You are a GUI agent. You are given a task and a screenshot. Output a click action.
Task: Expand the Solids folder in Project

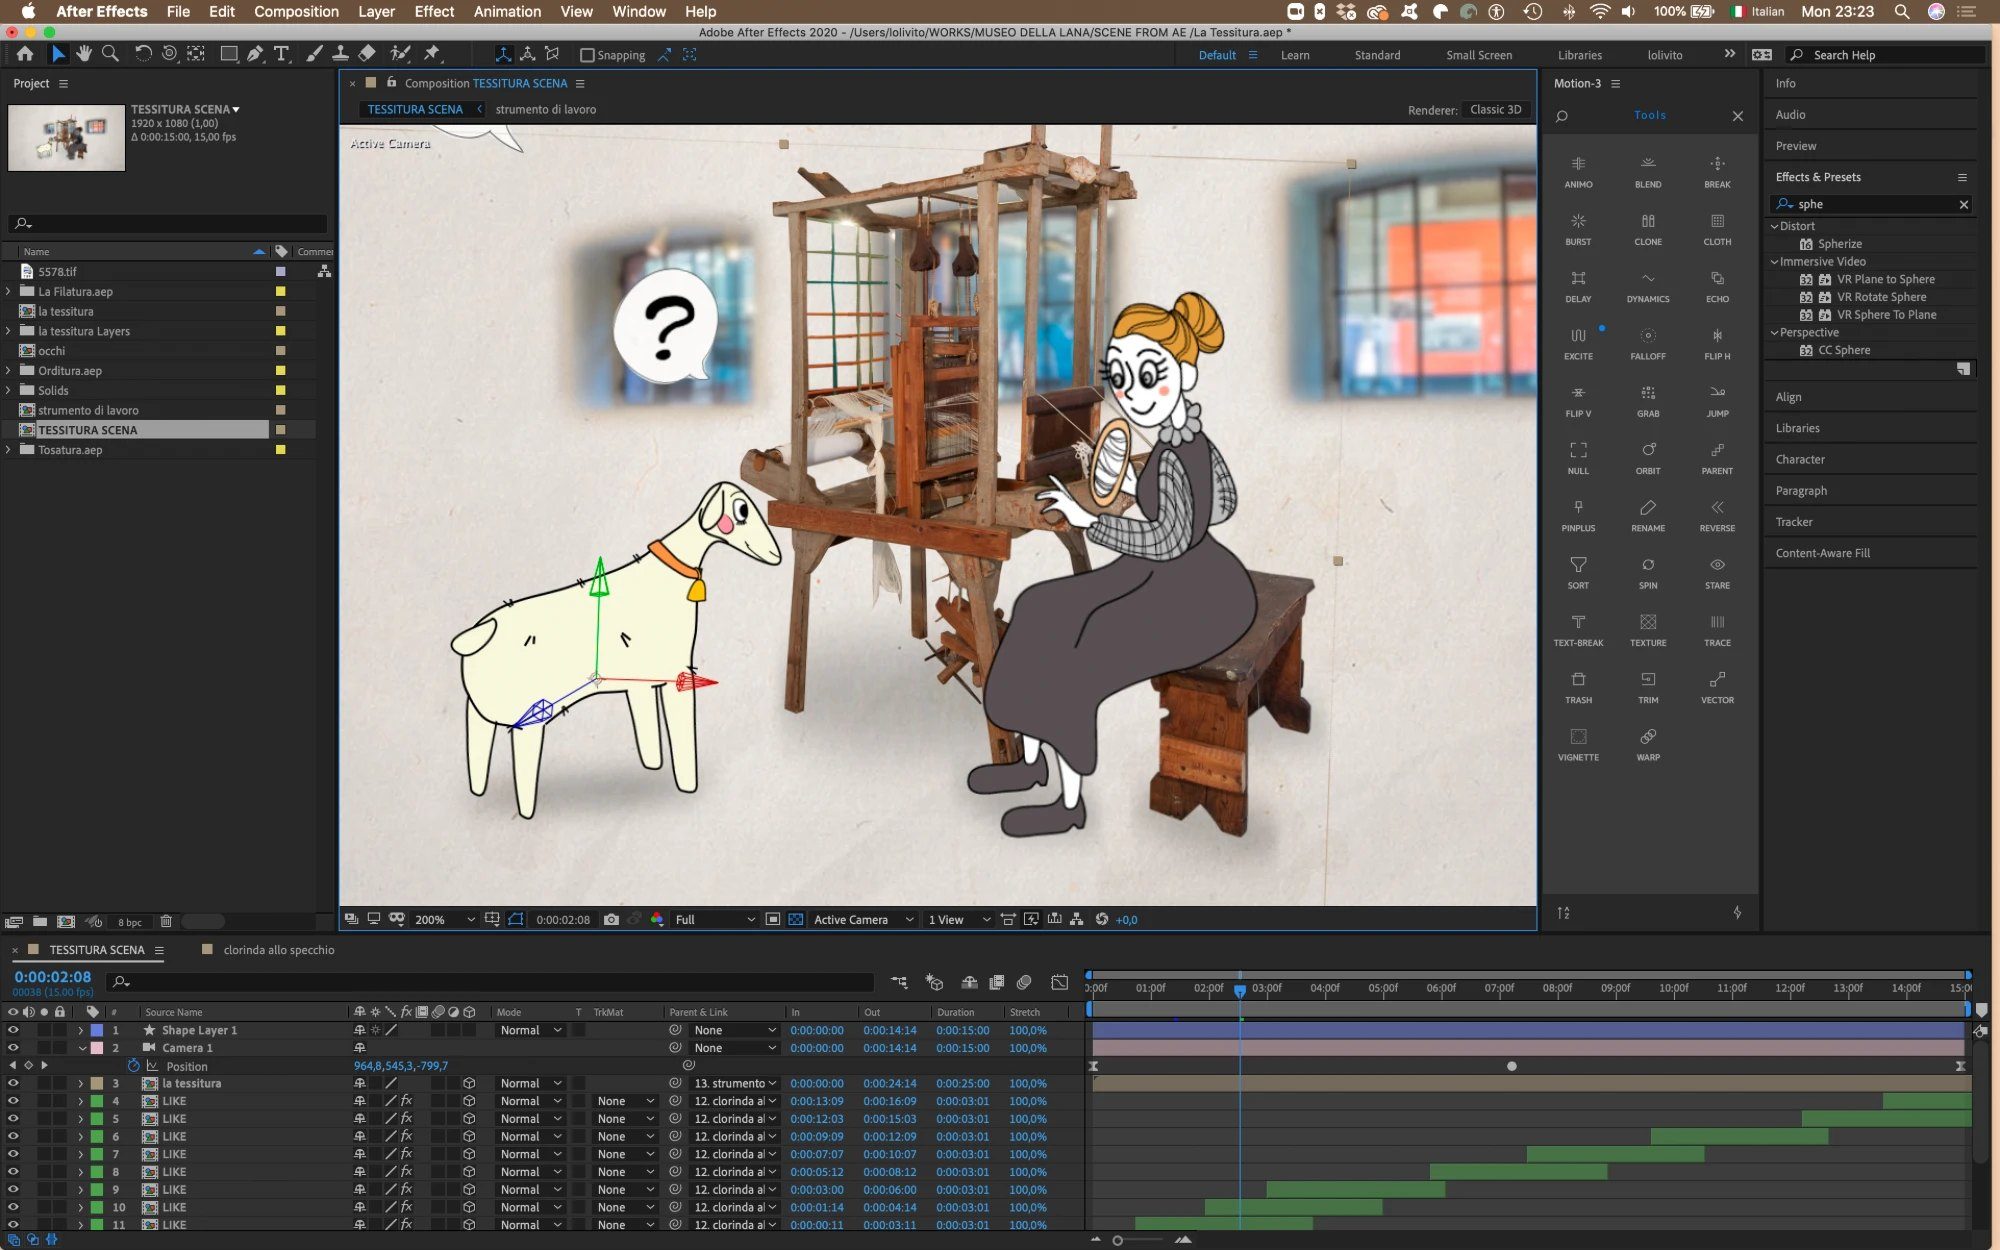(x=9, y=390)
